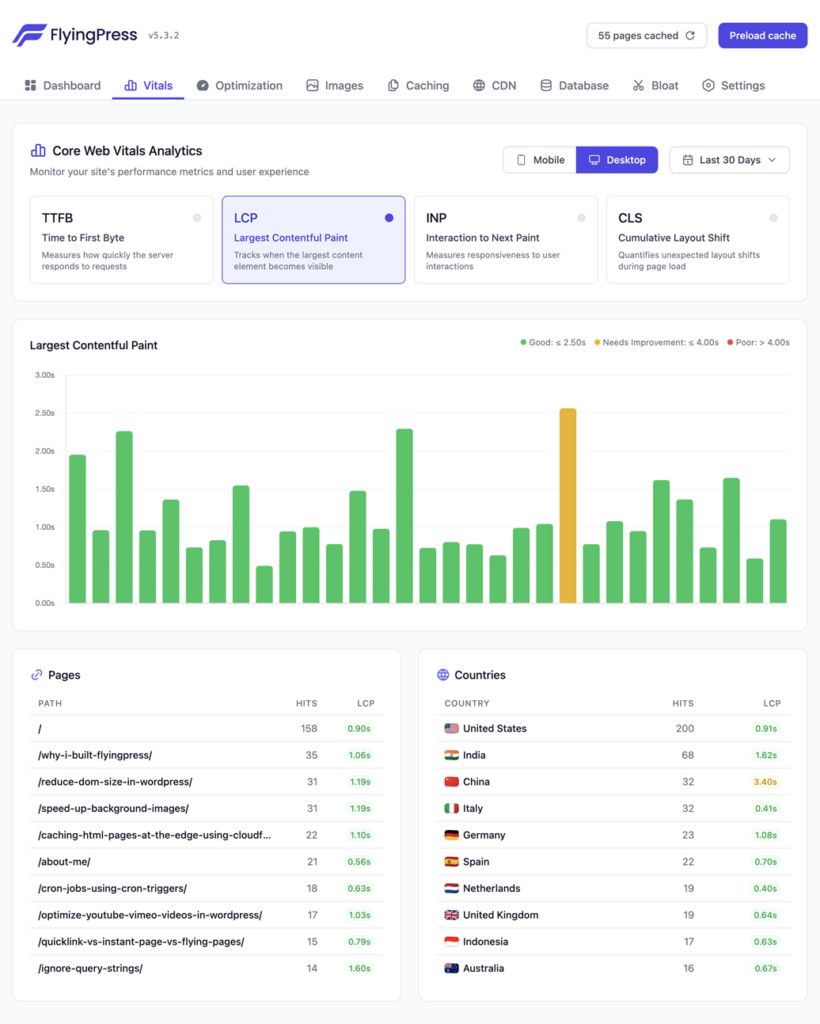Screen dimensions: 820x1024
Task: Select the CLS metric card
Action: 697,239
